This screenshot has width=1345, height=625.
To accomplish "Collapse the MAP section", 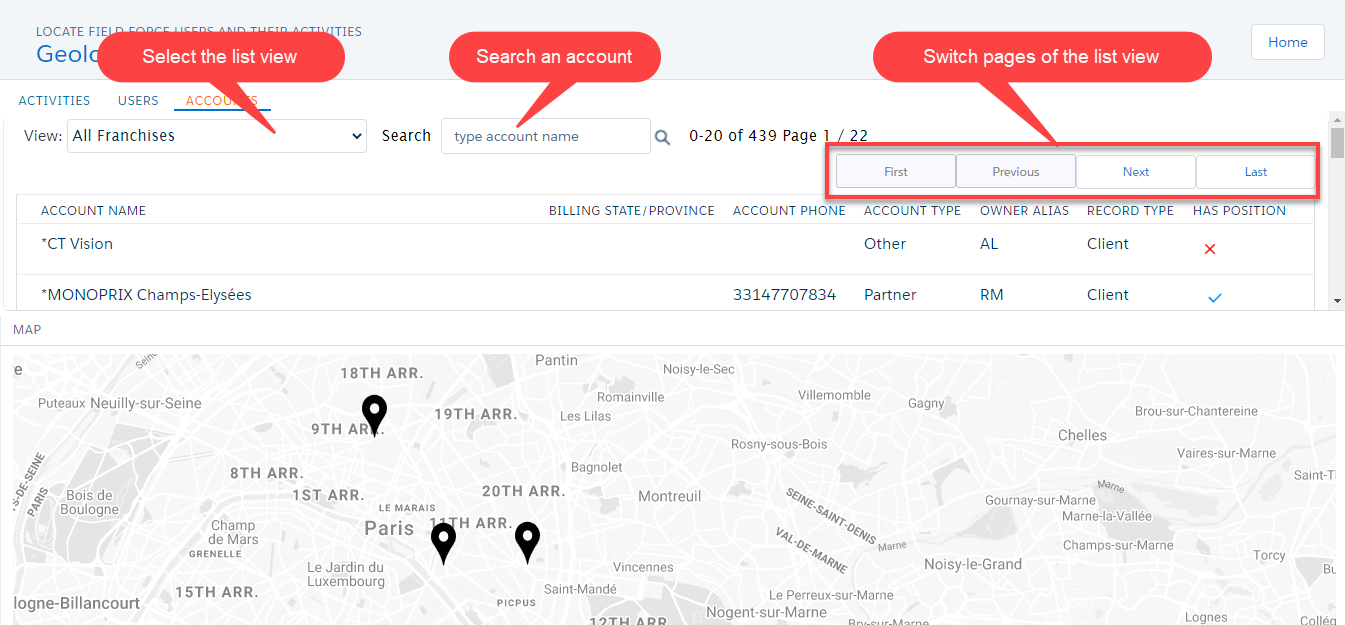I will pos(26,329).
